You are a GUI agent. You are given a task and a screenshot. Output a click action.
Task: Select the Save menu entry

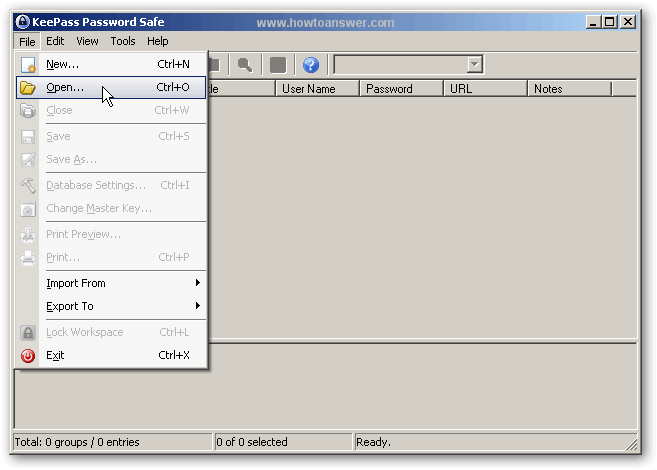point(111,137)
